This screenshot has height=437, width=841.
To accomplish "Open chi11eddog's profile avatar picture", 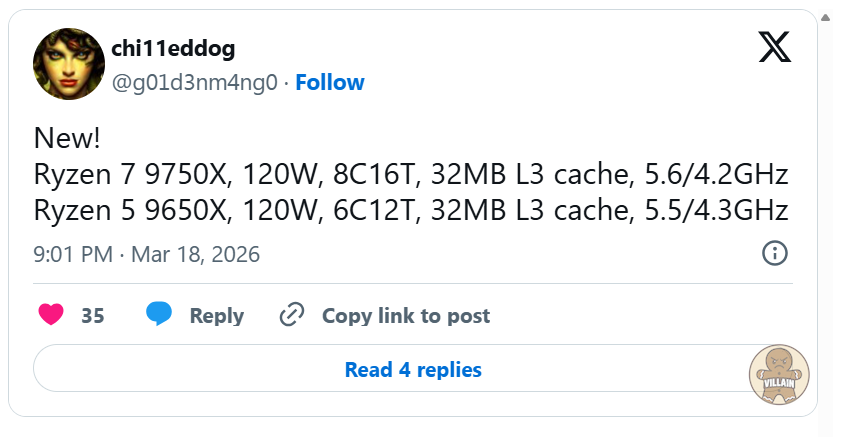I will [x=69, y=64].
